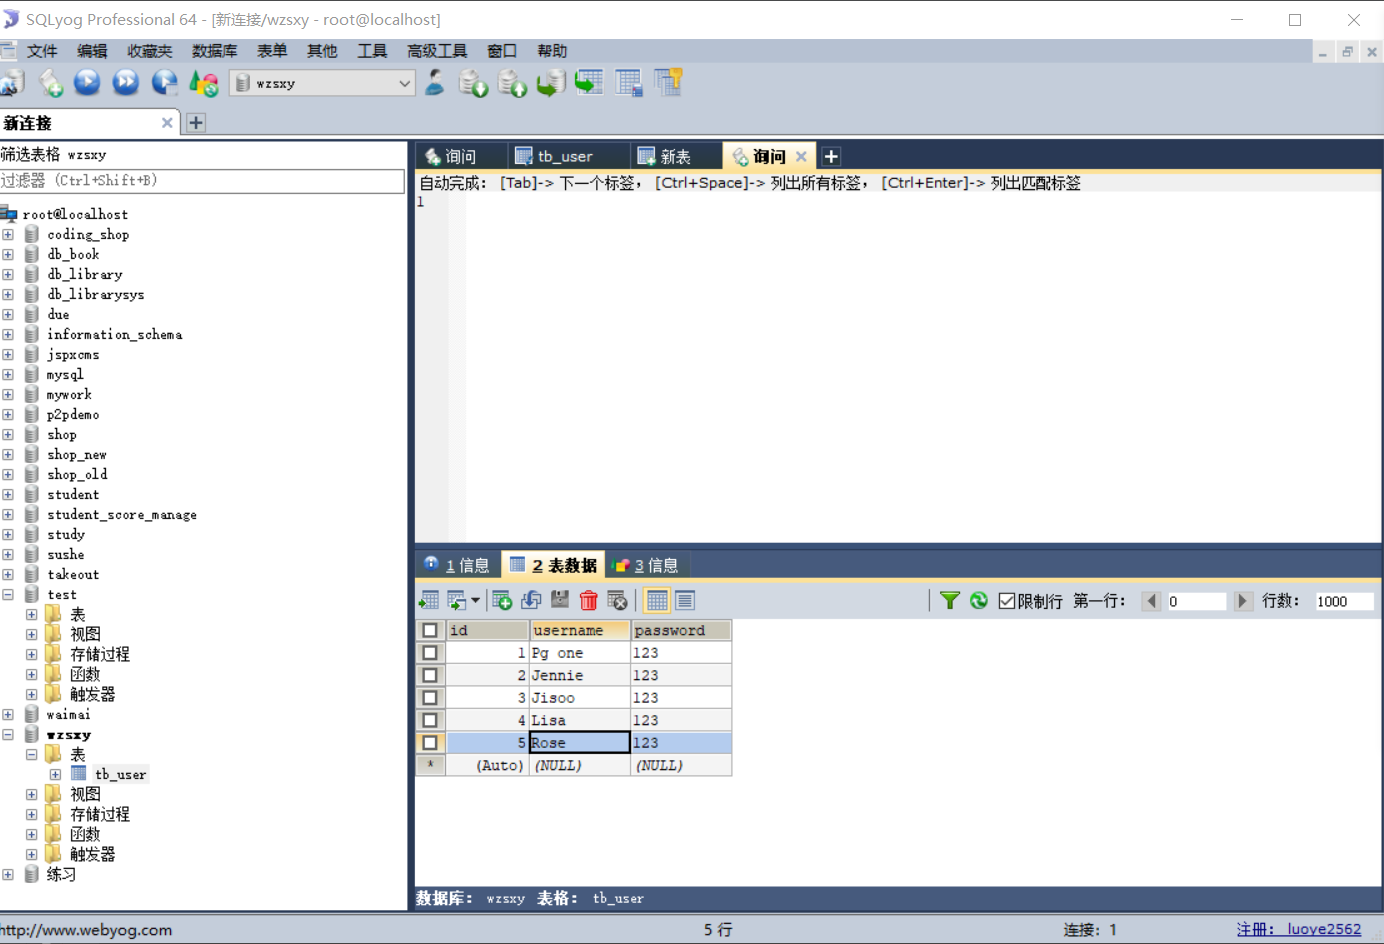Viewport: 1384px width, 944px height.
Task: Check the row checkbox for Jisoo
Action: pyautogui.click(x=430, y=697)
